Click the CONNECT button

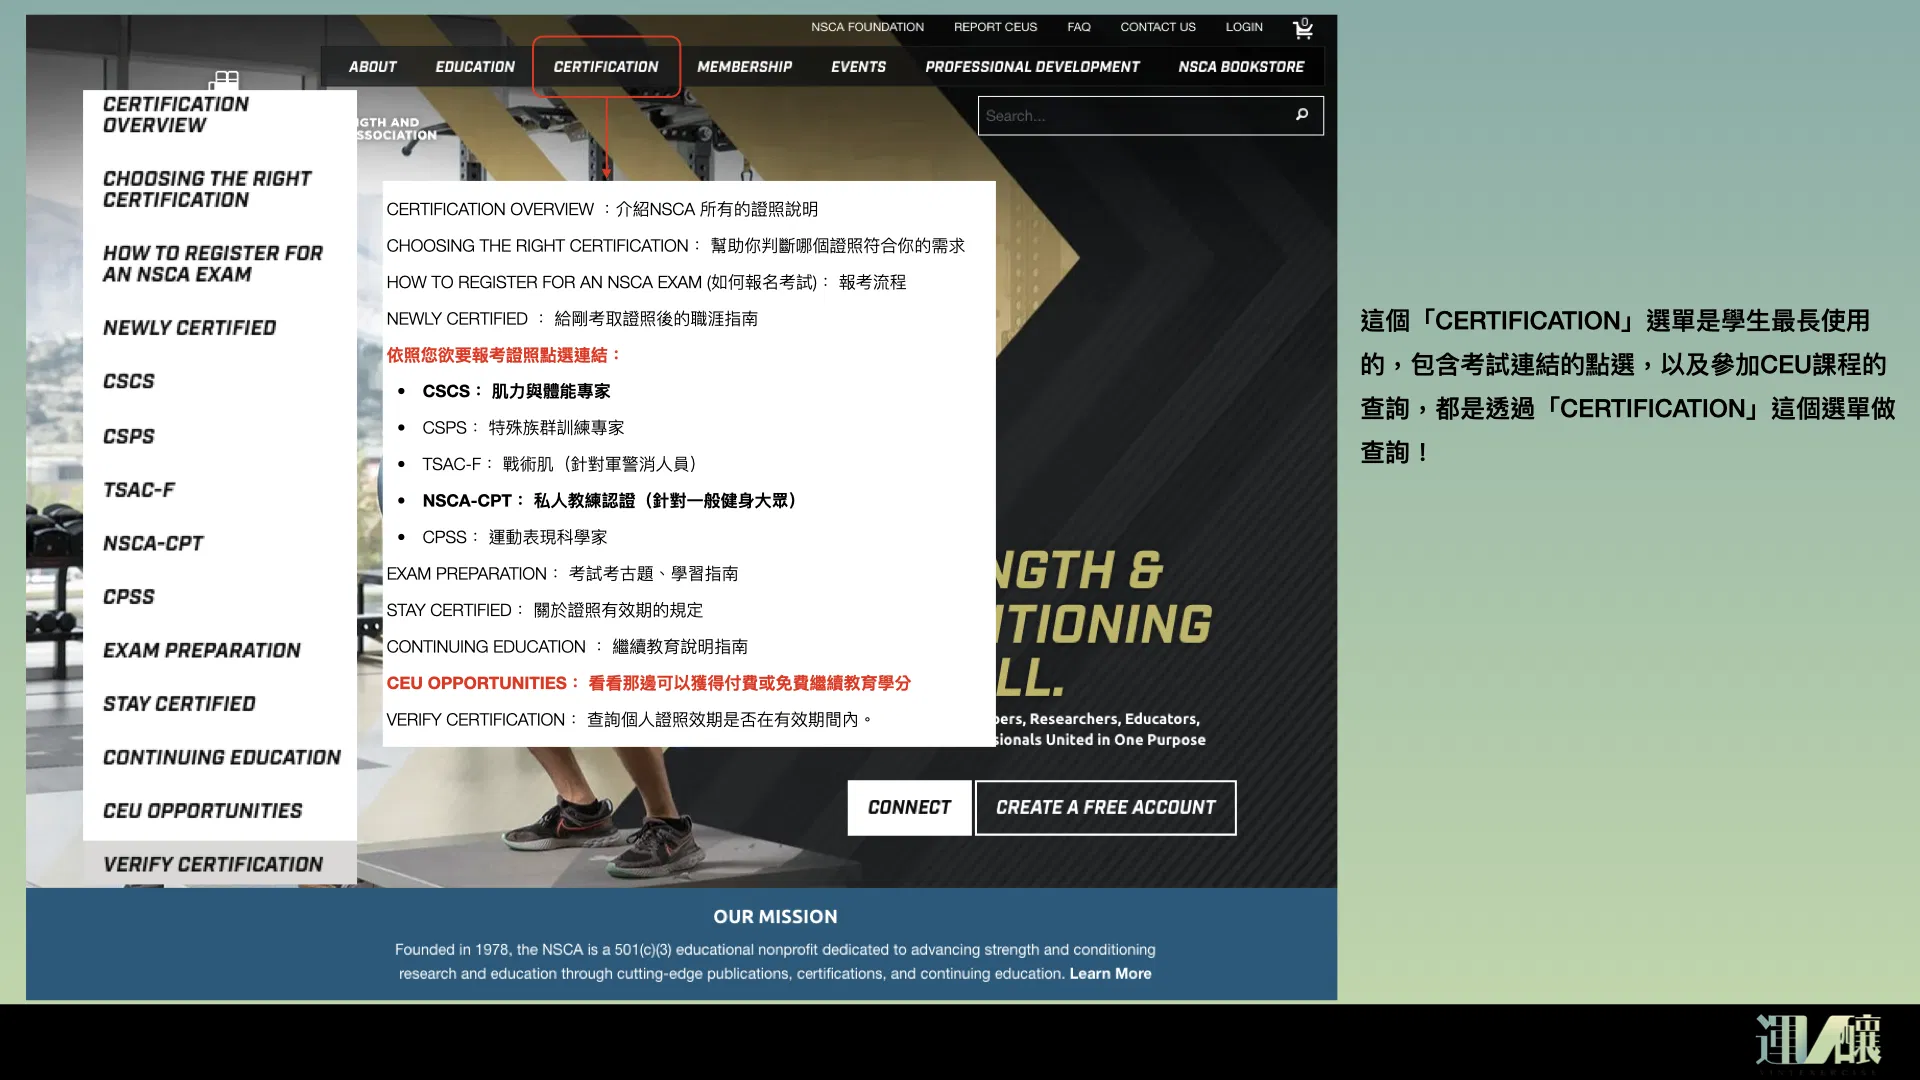pyautogui.click(x=909, y=808)
